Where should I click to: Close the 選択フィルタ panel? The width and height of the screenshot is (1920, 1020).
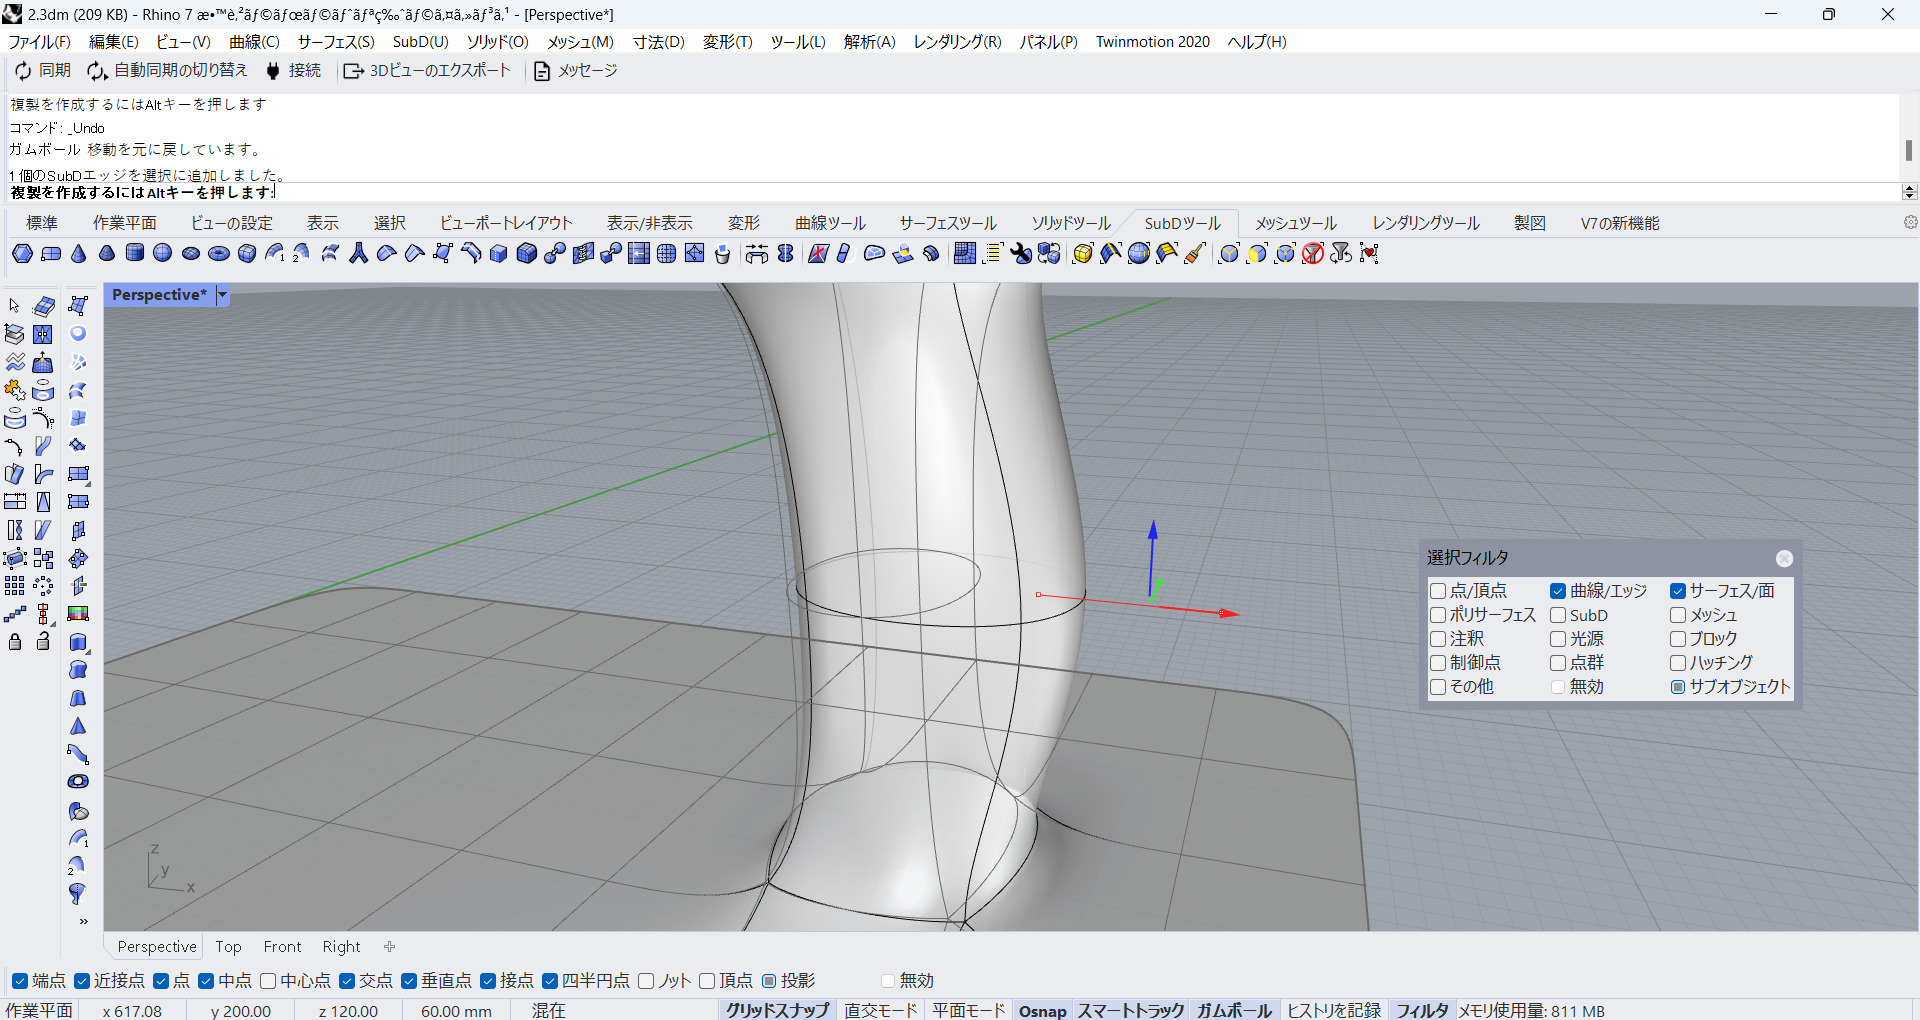1784,559
